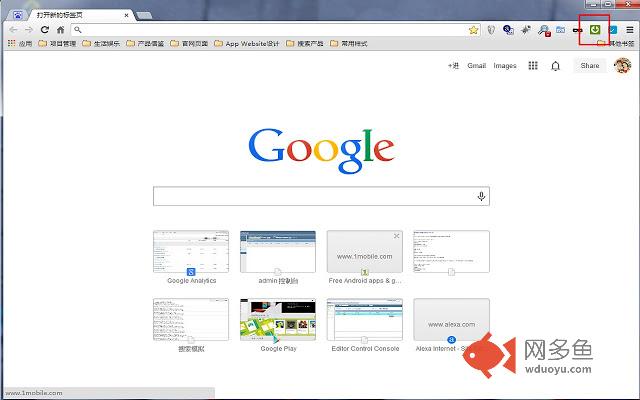This screenshot has height=400, width=640.
Task: Open the second bookmark folder 项目管理
Action: coord(57,43)
